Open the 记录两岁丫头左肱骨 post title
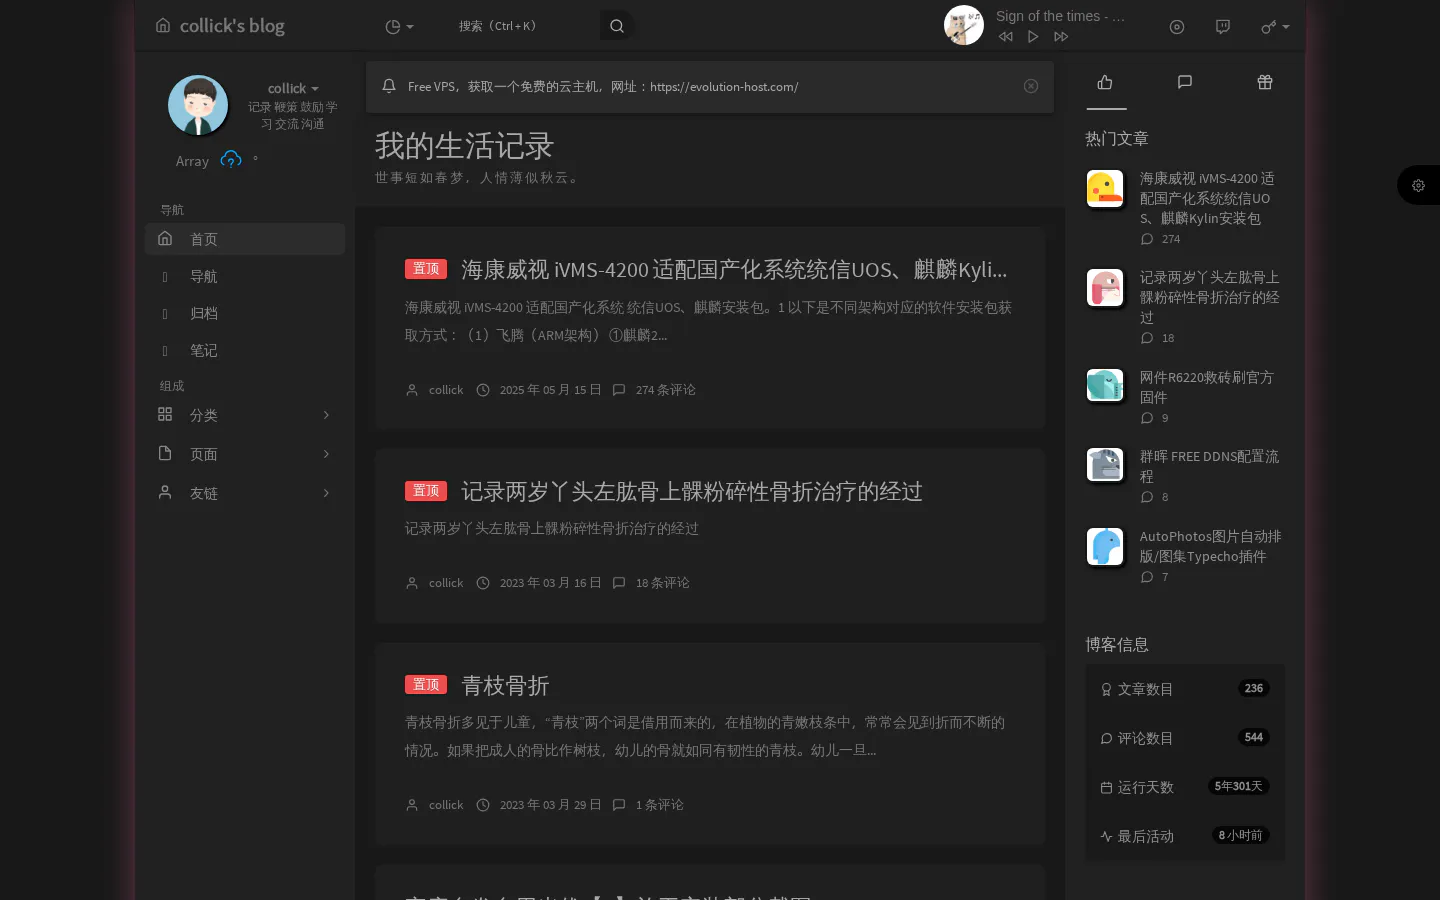The image size is (1440, 900). pos(691,491)
